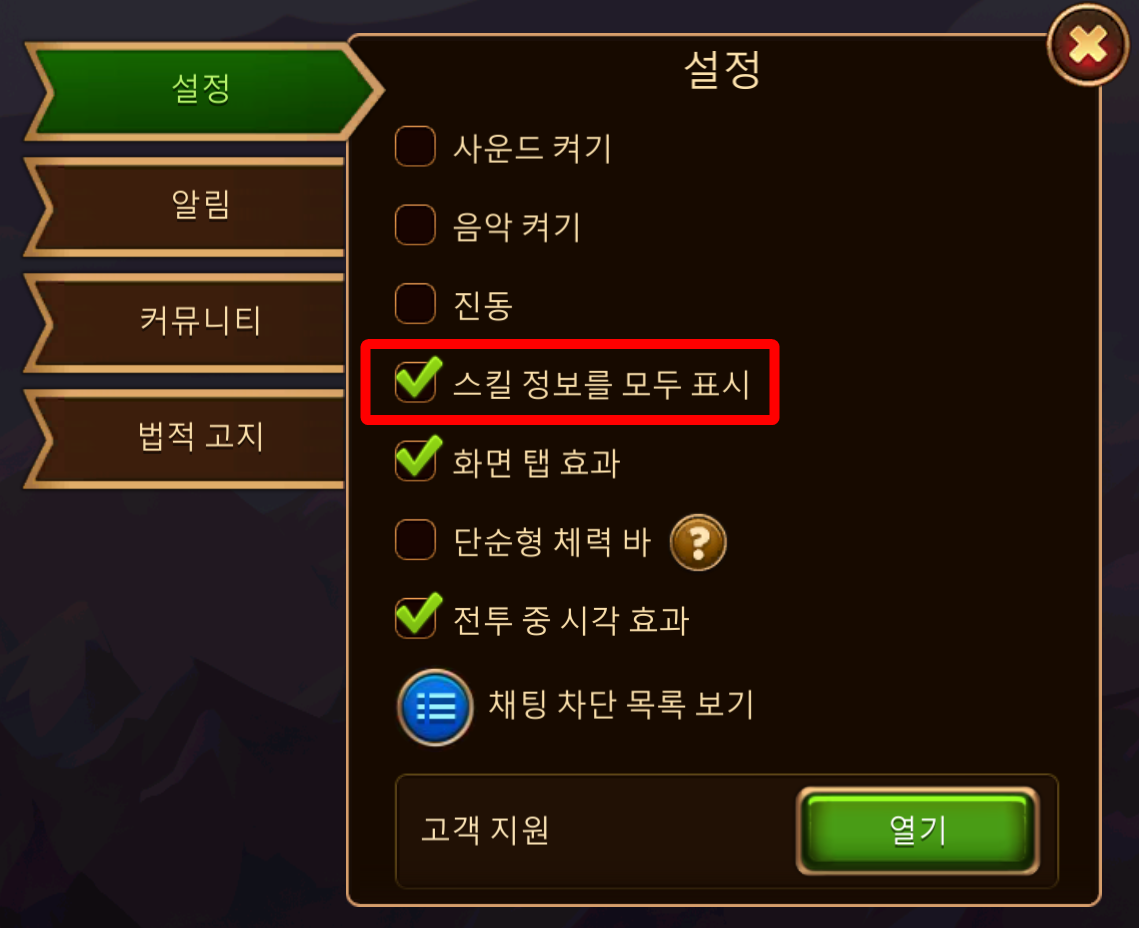Close settings with the red X icon
Image resolution: width=1139 pixels, height=928 pixels.
(1087, 45)
